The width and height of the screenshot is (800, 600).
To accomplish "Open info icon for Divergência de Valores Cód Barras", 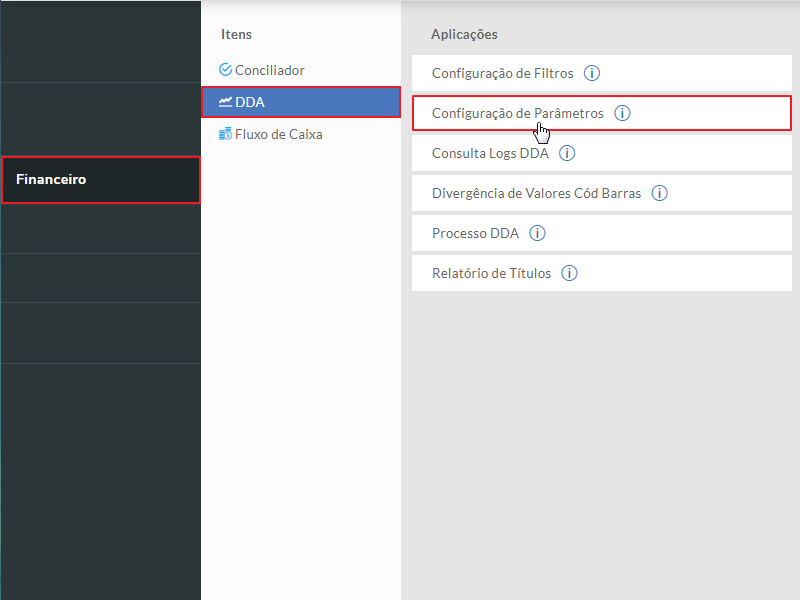I will pyautogui.click(x=659, y=193).
